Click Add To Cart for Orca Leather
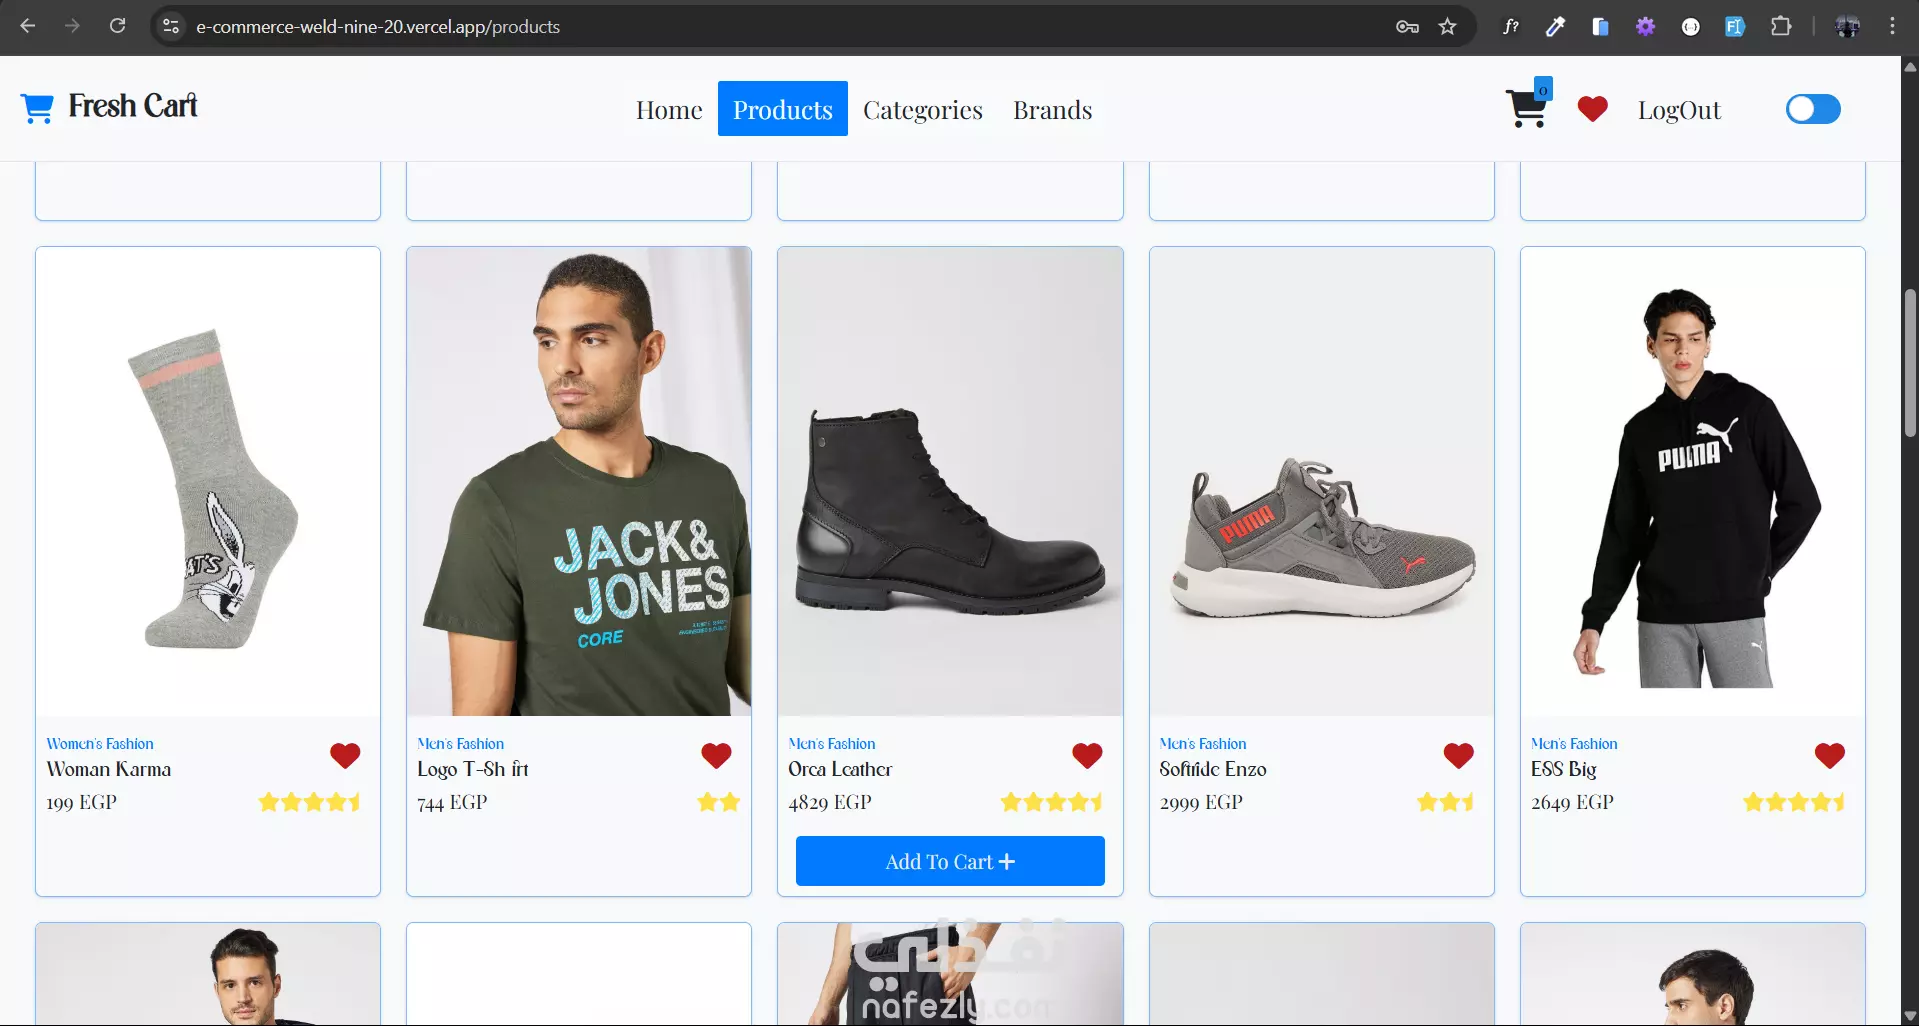Viewport: 1919px width, 1026px height. click(950, 861)
